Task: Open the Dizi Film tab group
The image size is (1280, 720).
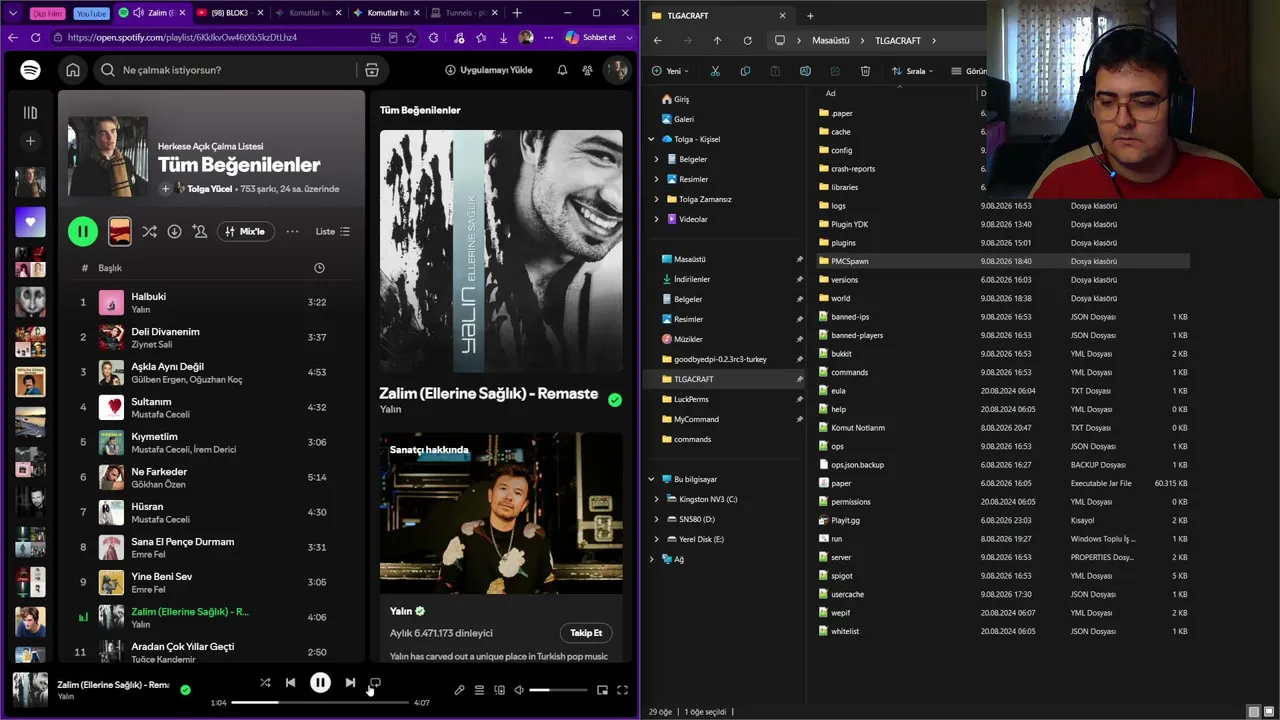Action: [x=47, y=13]
